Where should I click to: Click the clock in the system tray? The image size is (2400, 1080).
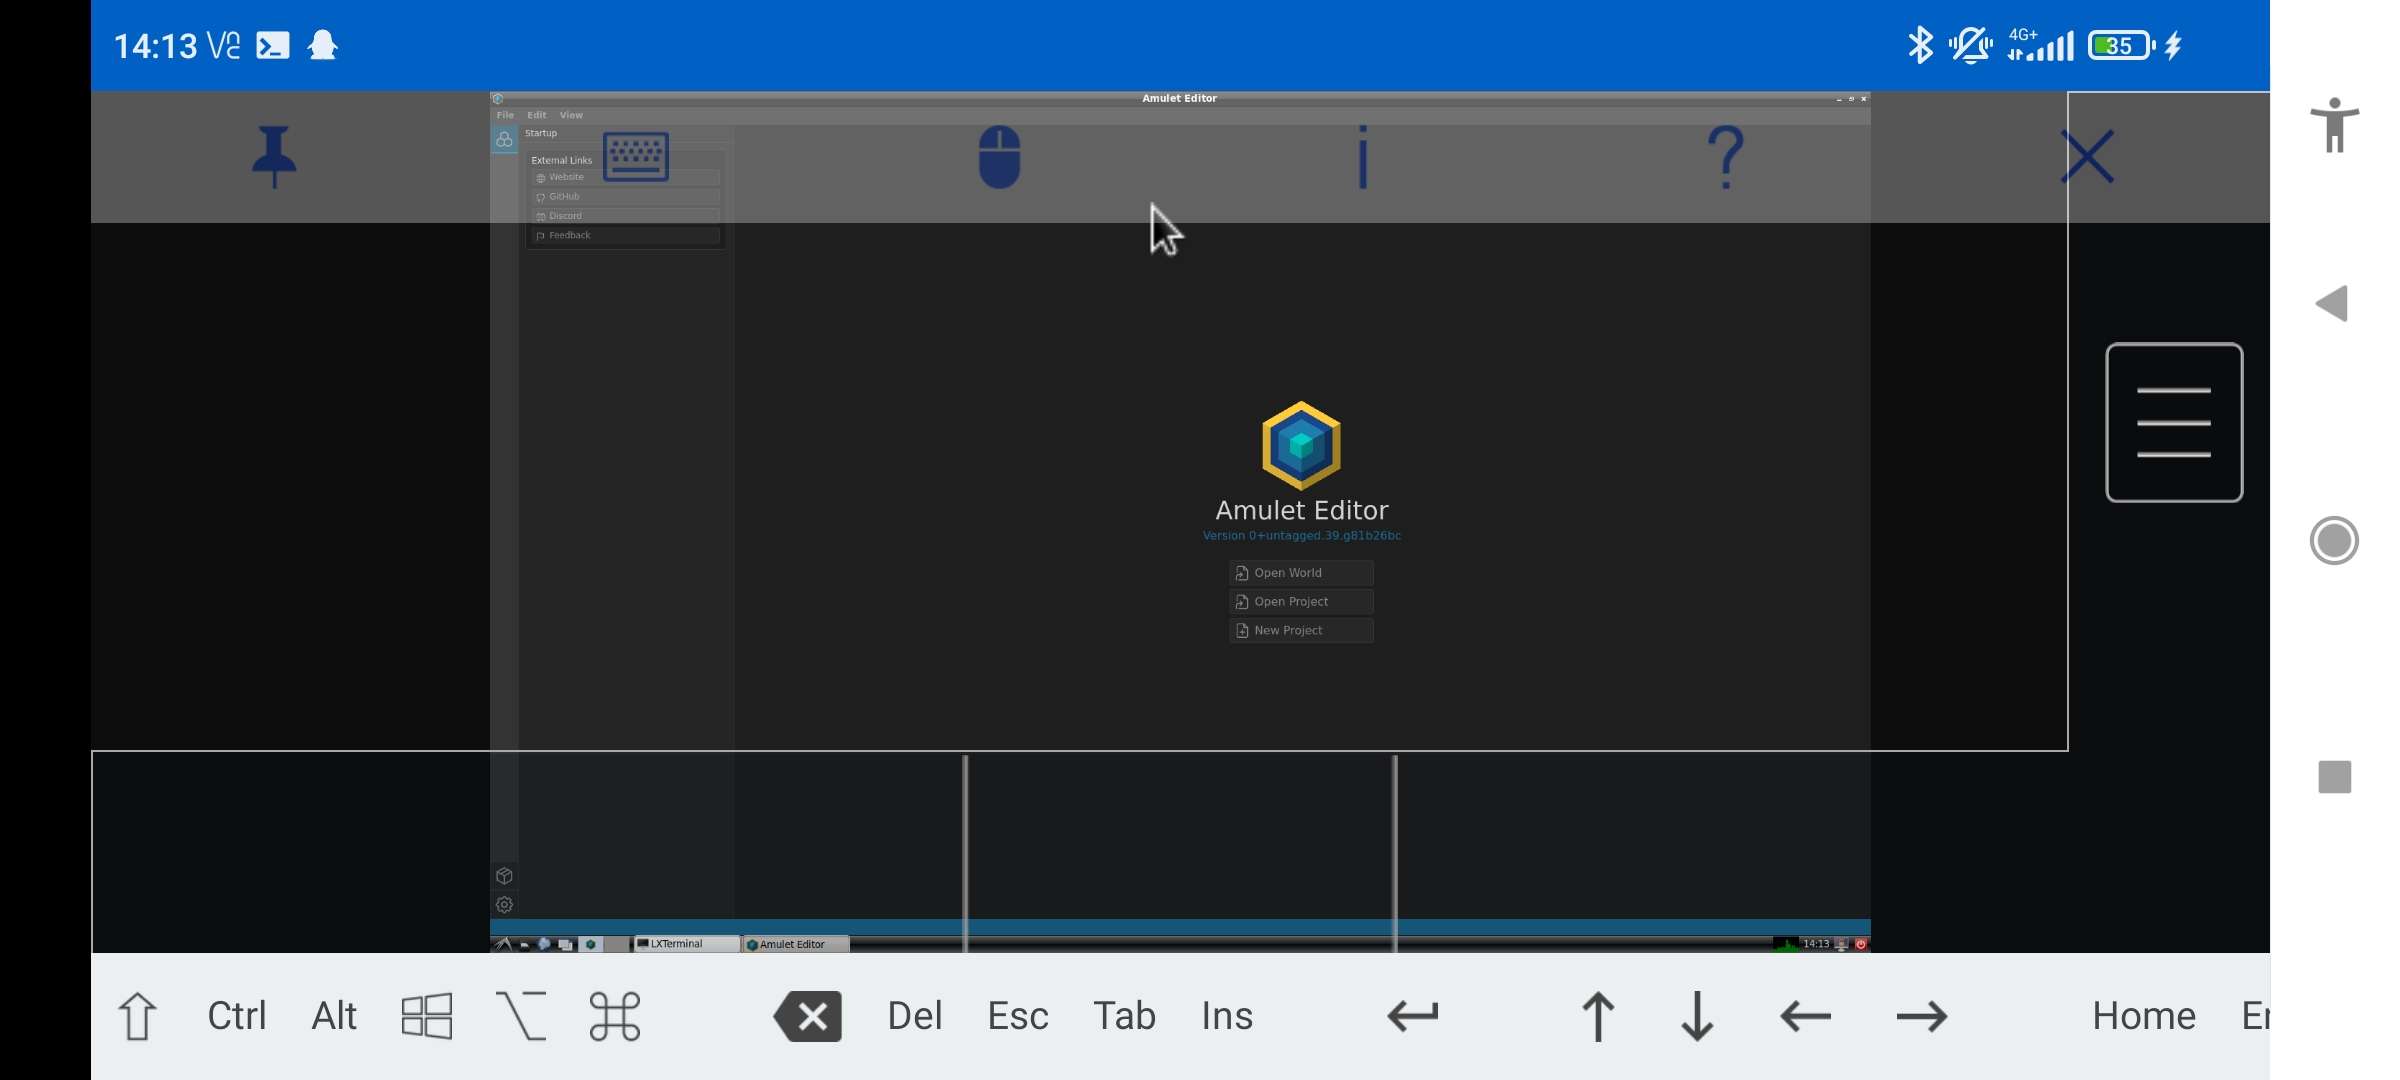click(x=1816, y=944)
